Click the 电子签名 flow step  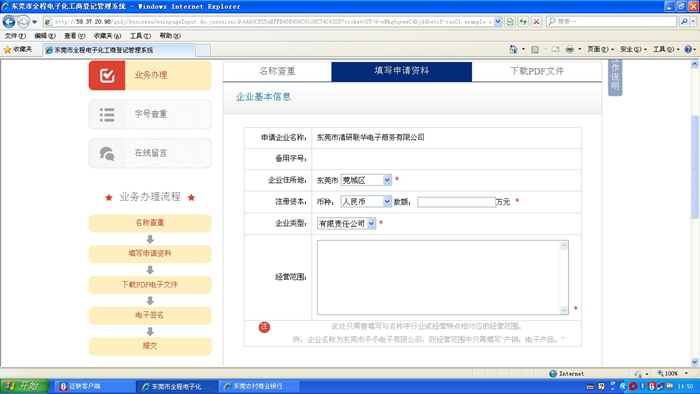pos(150,315)
